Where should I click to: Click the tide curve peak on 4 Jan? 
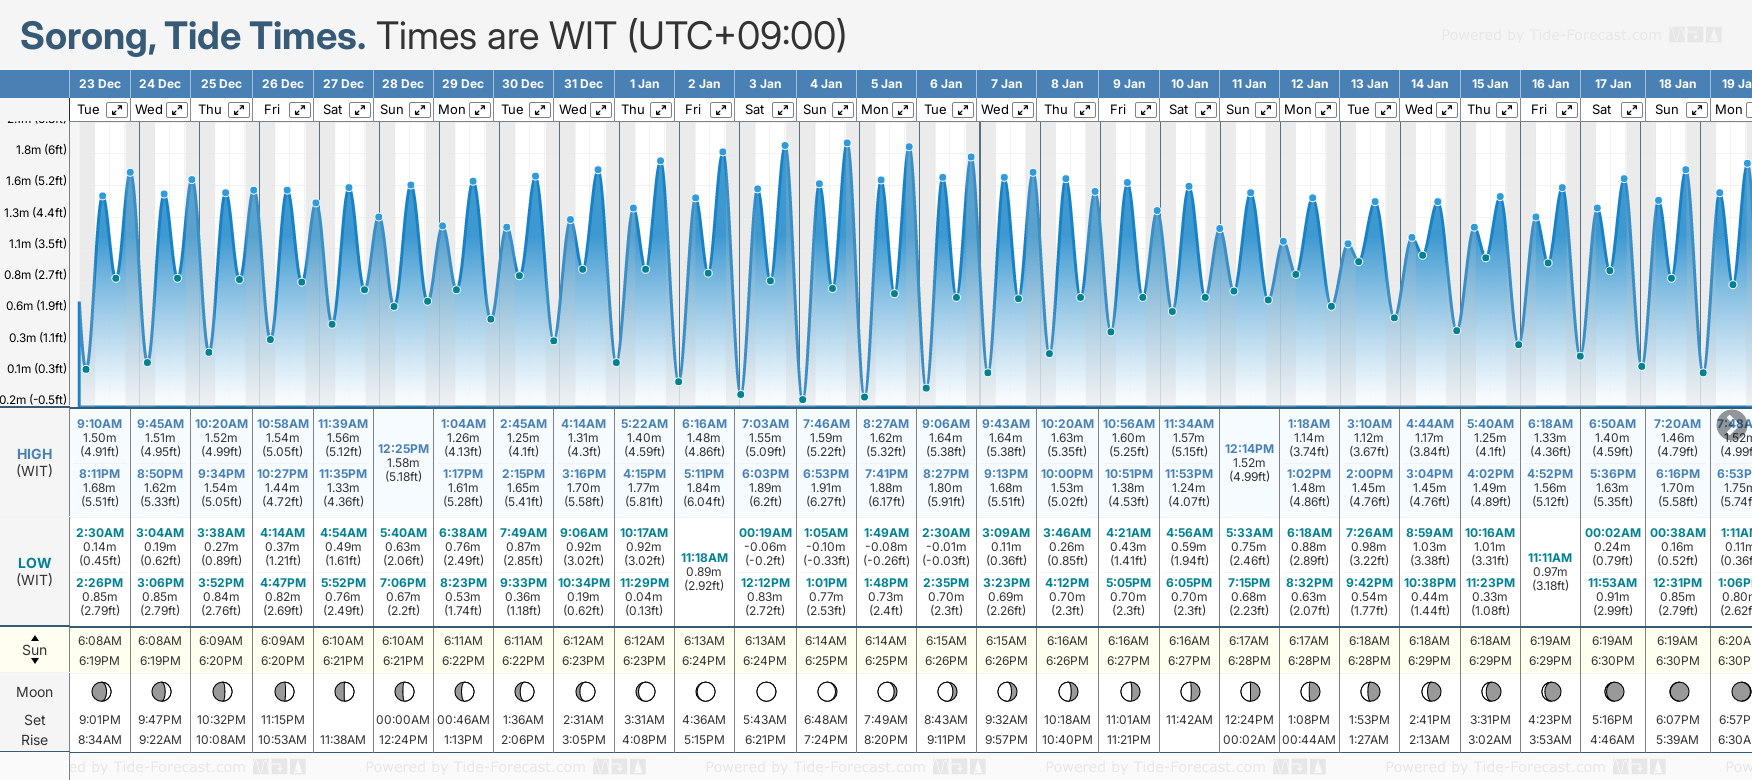click(x=847, y=143)
